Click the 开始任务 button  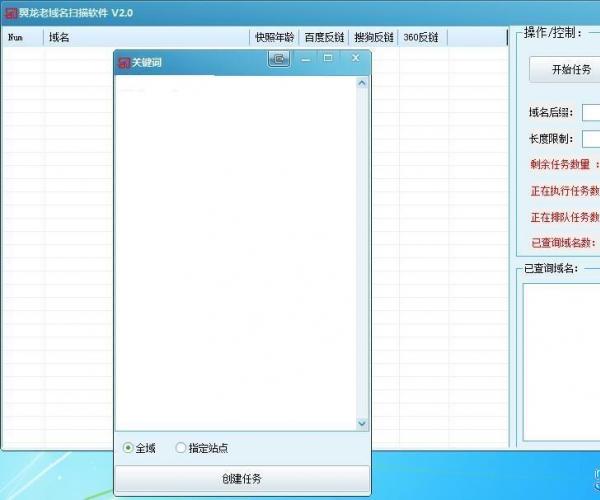click(x=566, y=70)
